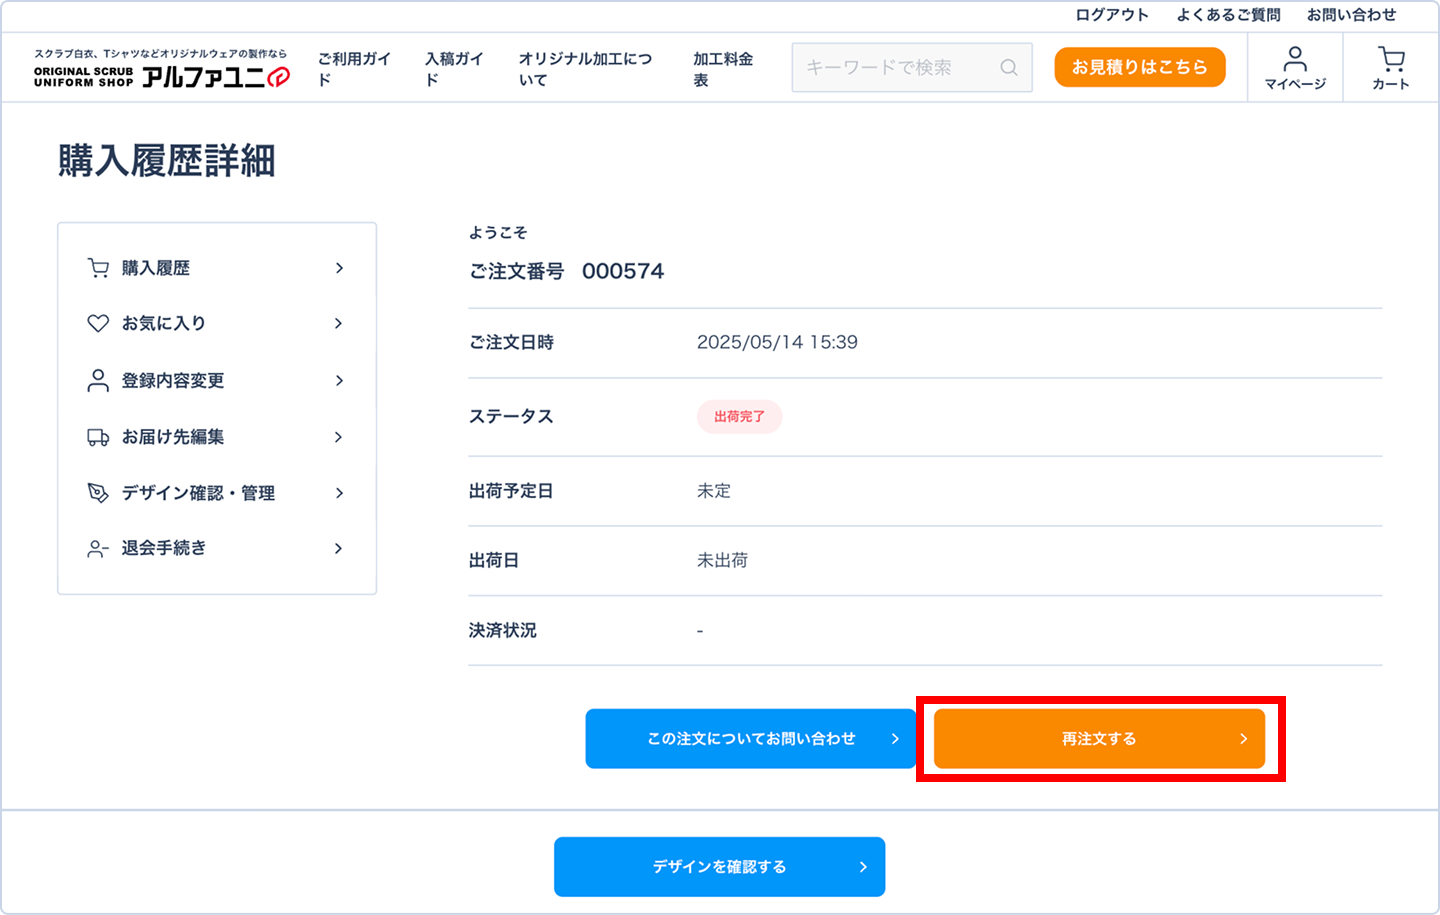Click the My Page user icon

(x=1295, y=59)
